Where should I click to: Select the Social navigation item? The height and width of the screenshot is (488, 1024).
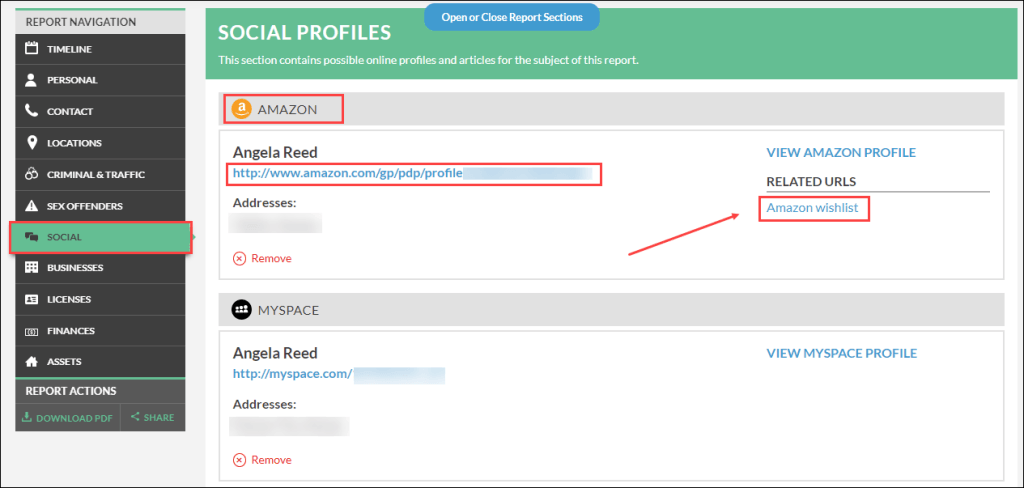101,237
